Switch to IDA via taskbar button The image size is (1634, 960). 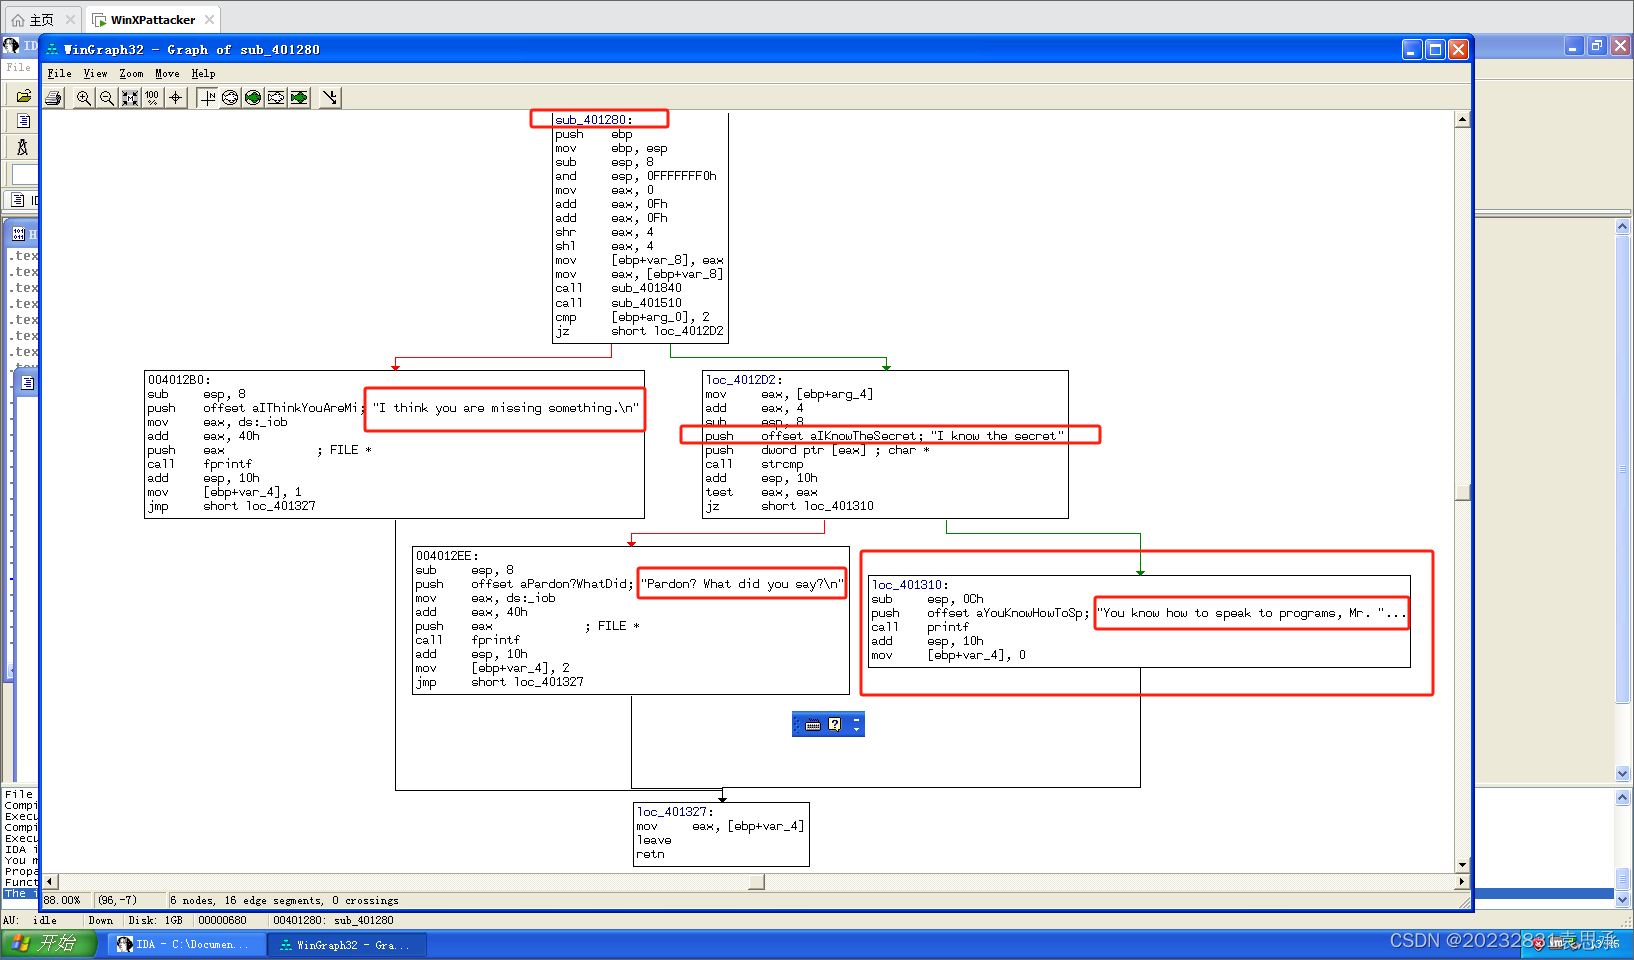coord(187,944)
